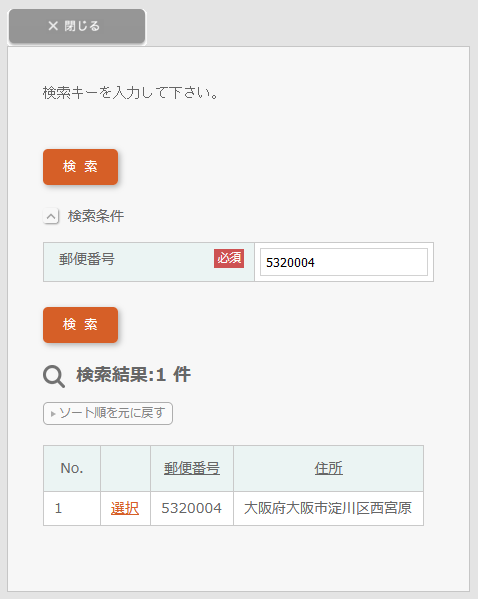Reset sorting with ソート順を元に戻す

(x=108, y=413)
